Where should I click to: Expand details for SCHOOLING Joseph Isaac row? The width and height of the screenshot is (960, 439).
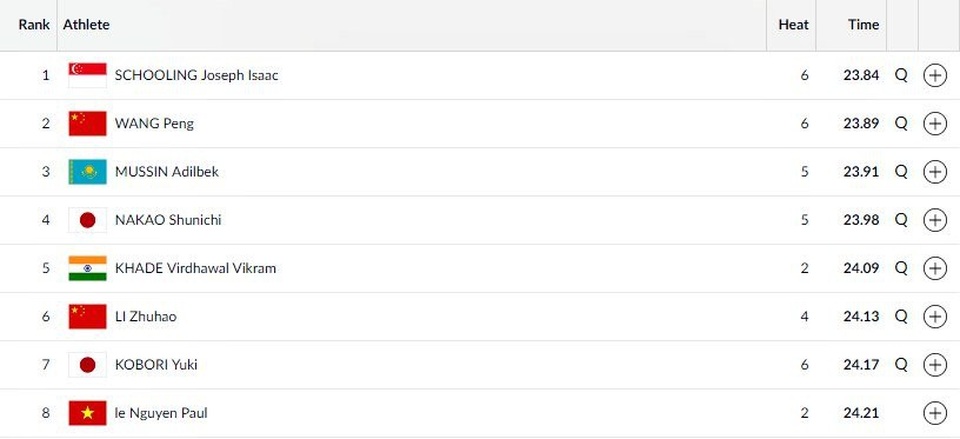pyautogui.click(x=934, y=75)
